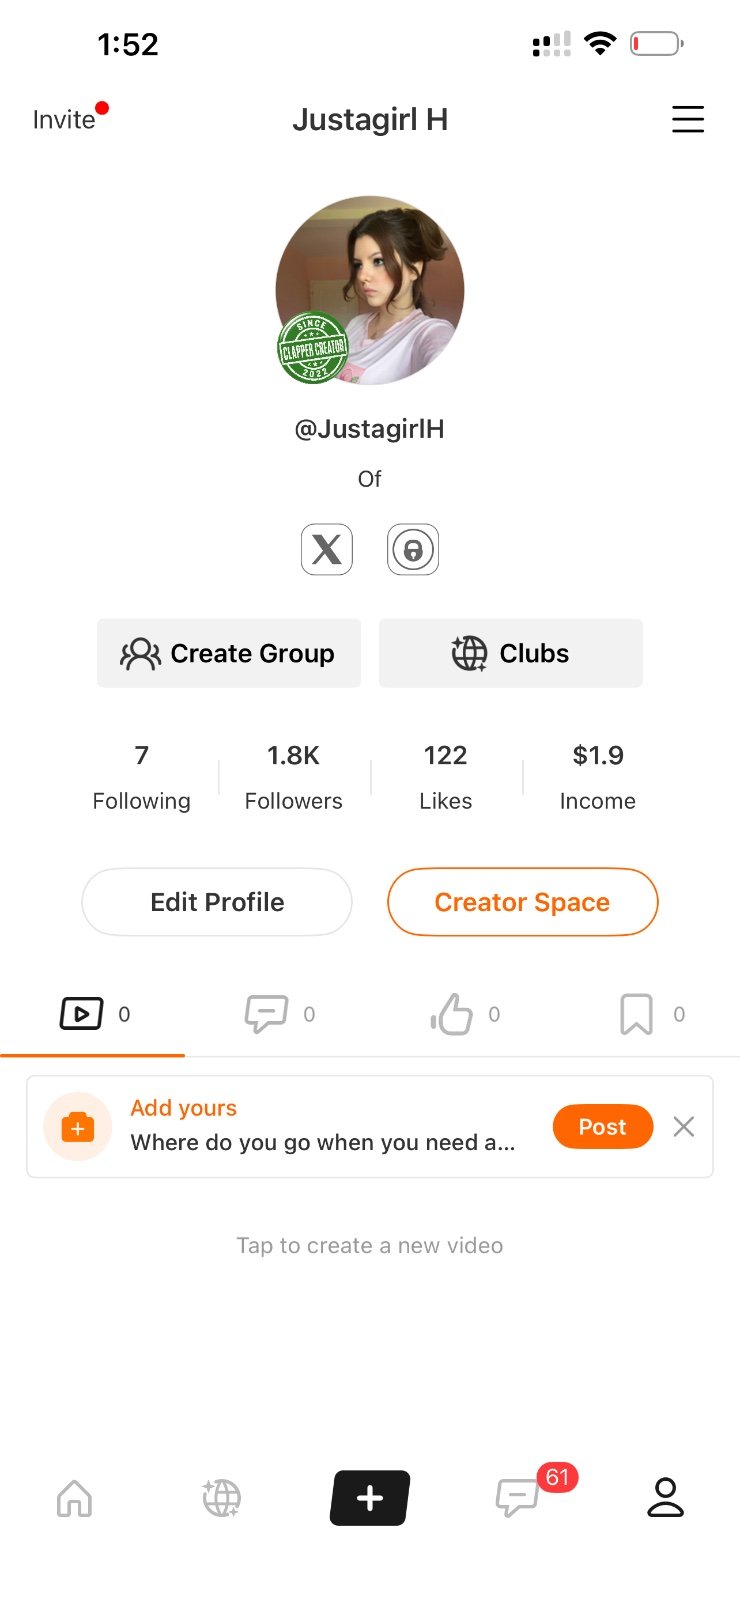Screen dimensions: 740x1600
Task: Select the profile person icon
Action: (x=665, y=1497)
